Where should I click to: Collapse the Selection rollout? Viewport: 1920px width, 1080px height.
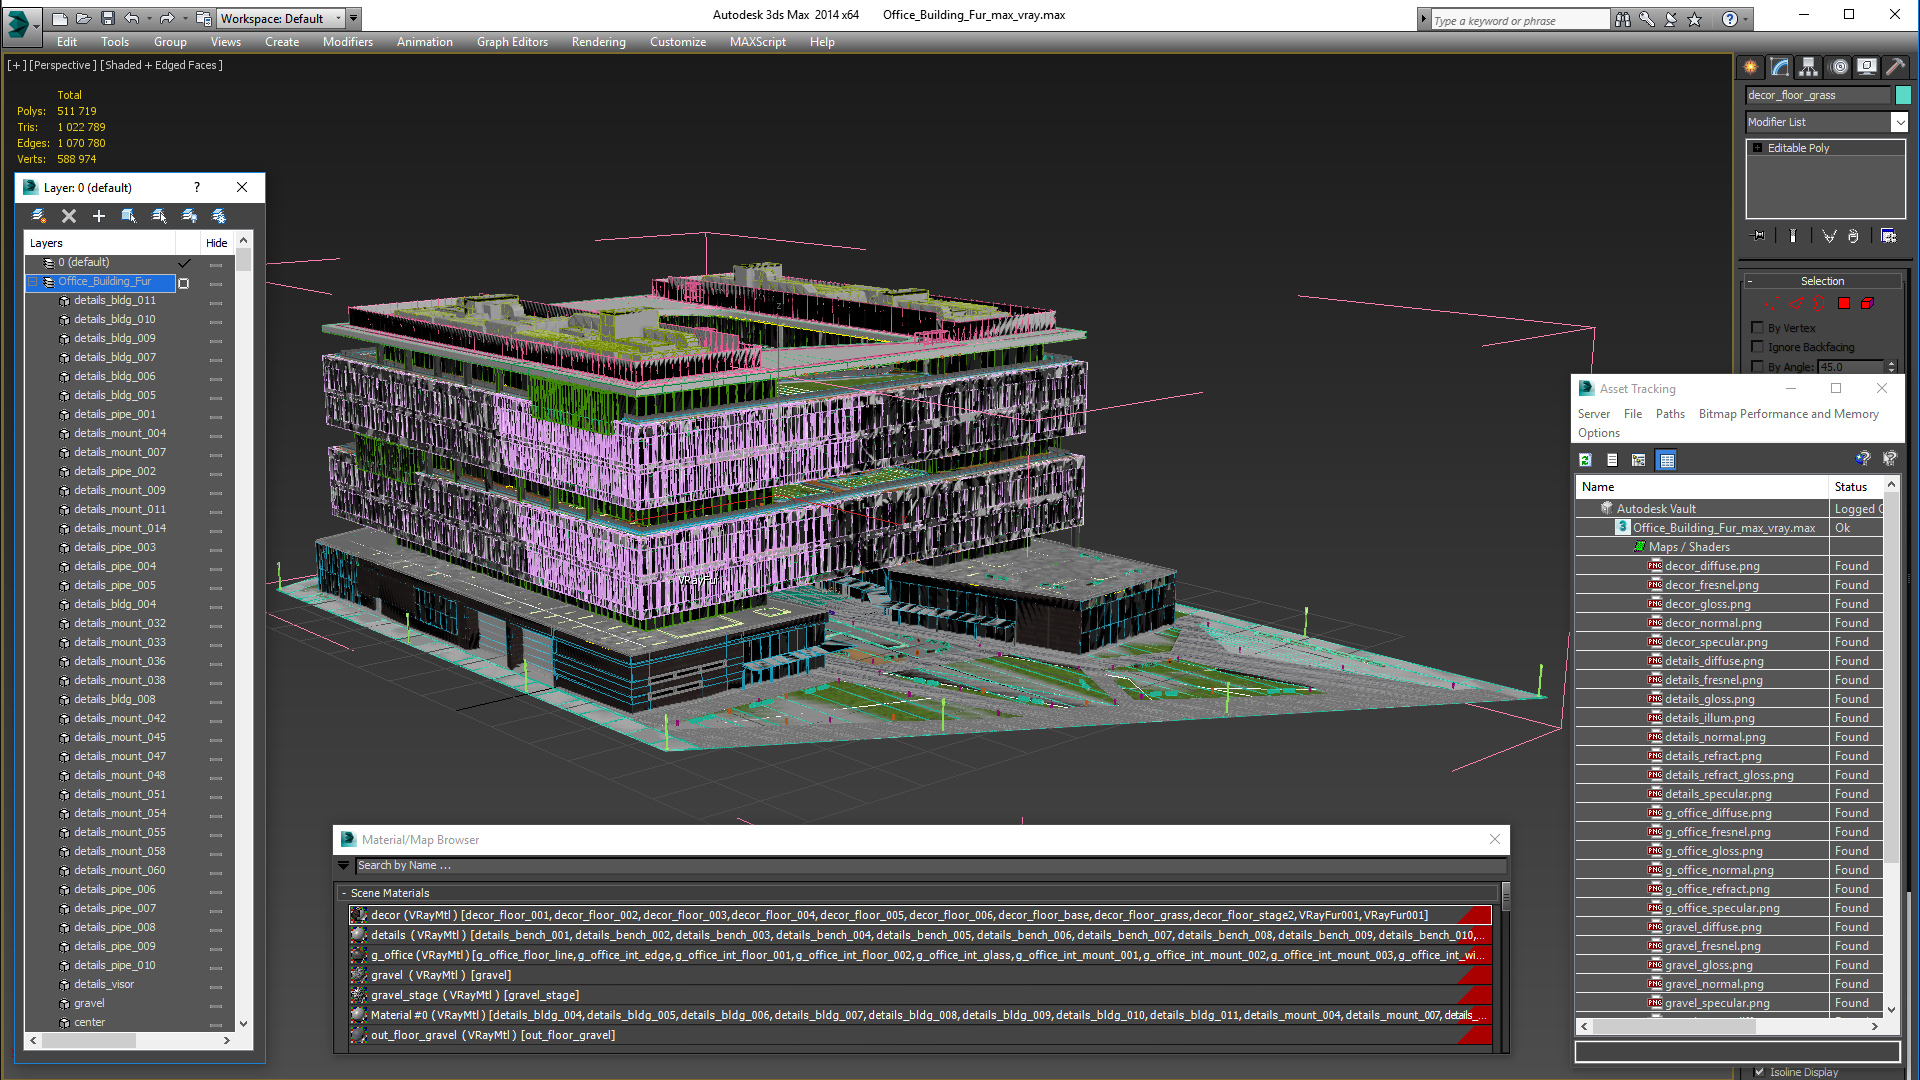tap(1750, 282)
